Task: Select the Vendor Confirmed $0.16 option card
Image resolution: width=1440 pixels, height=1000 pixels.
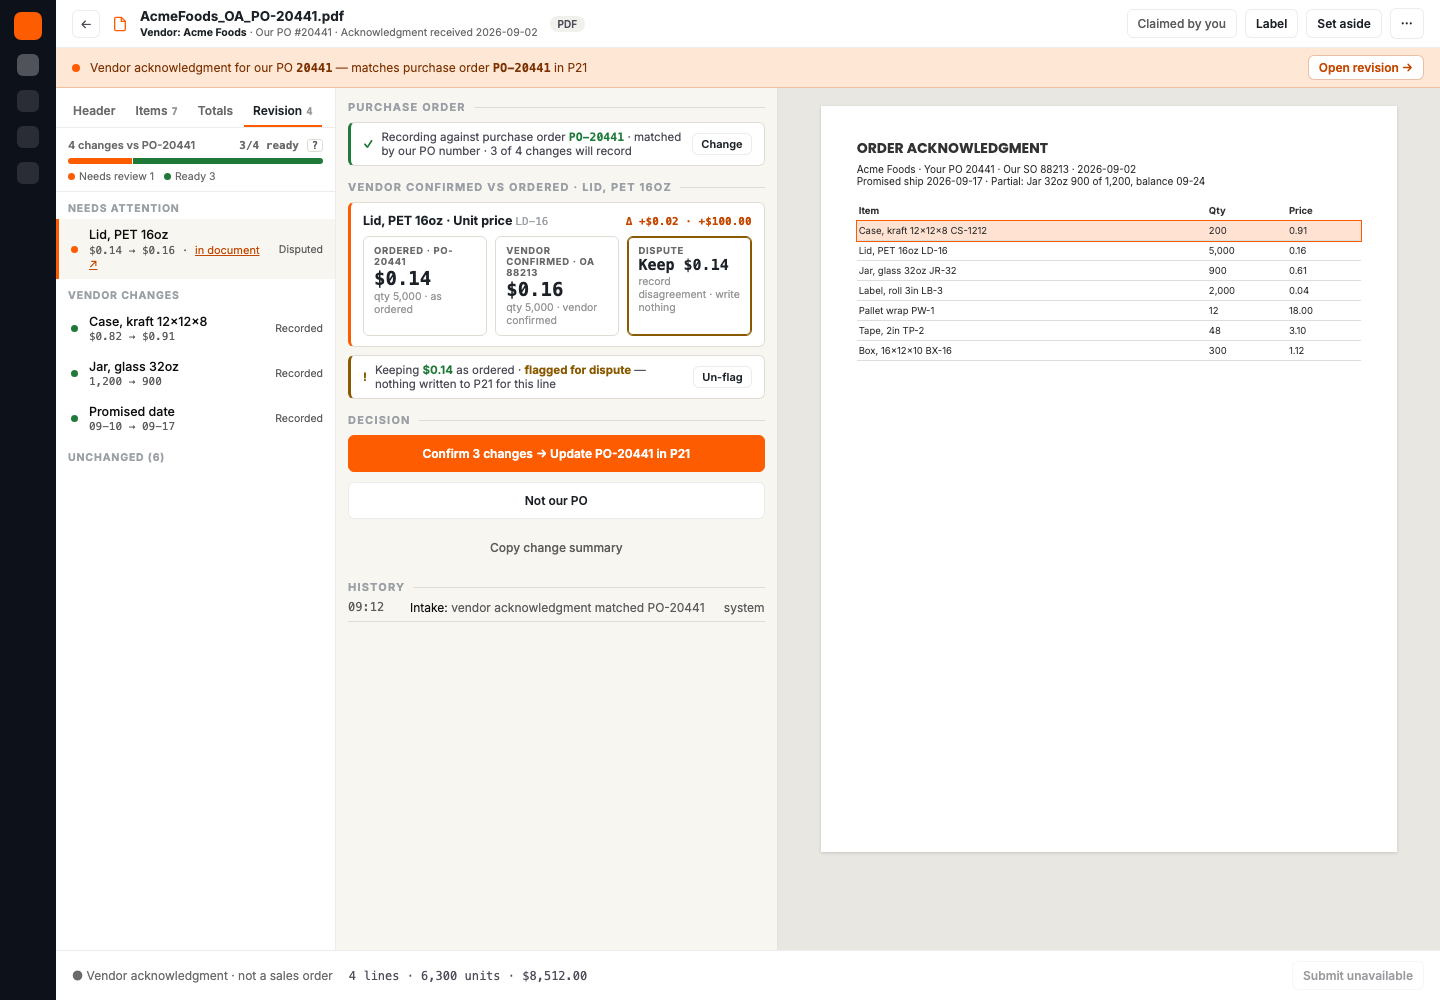Action: click(557, 286)
